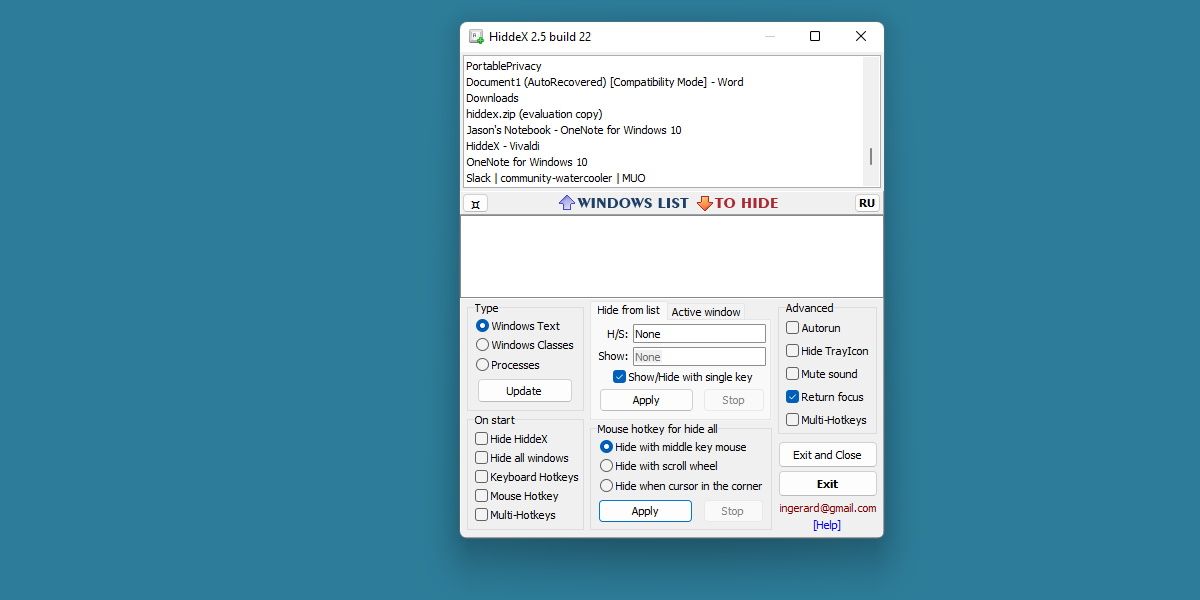Screen dimensions: 1200x600
Task: Close the HiddeX window
Action: click(x=861, y=37)
